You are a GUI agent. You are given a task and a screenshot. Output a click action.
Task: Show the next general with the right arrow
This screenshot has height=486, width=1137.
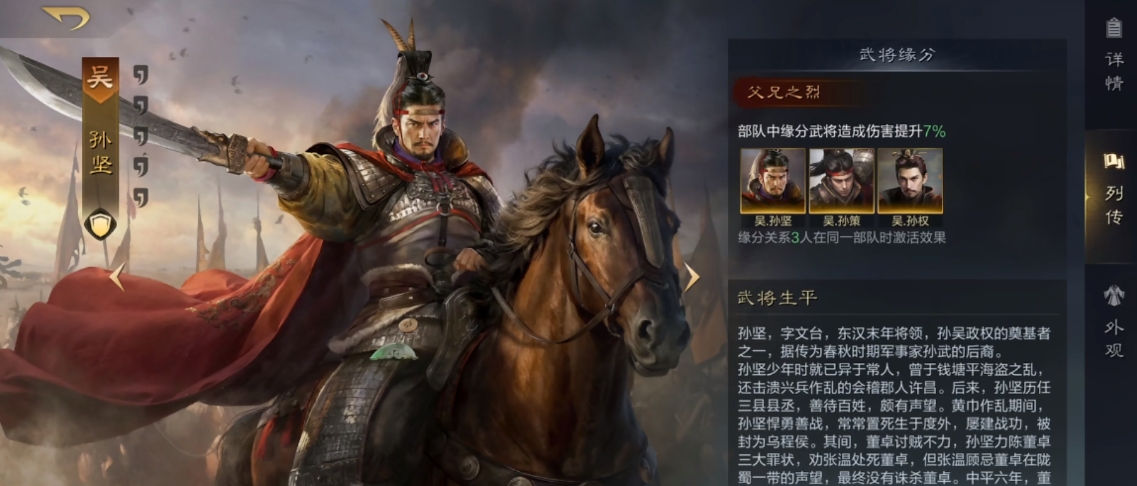692,277
